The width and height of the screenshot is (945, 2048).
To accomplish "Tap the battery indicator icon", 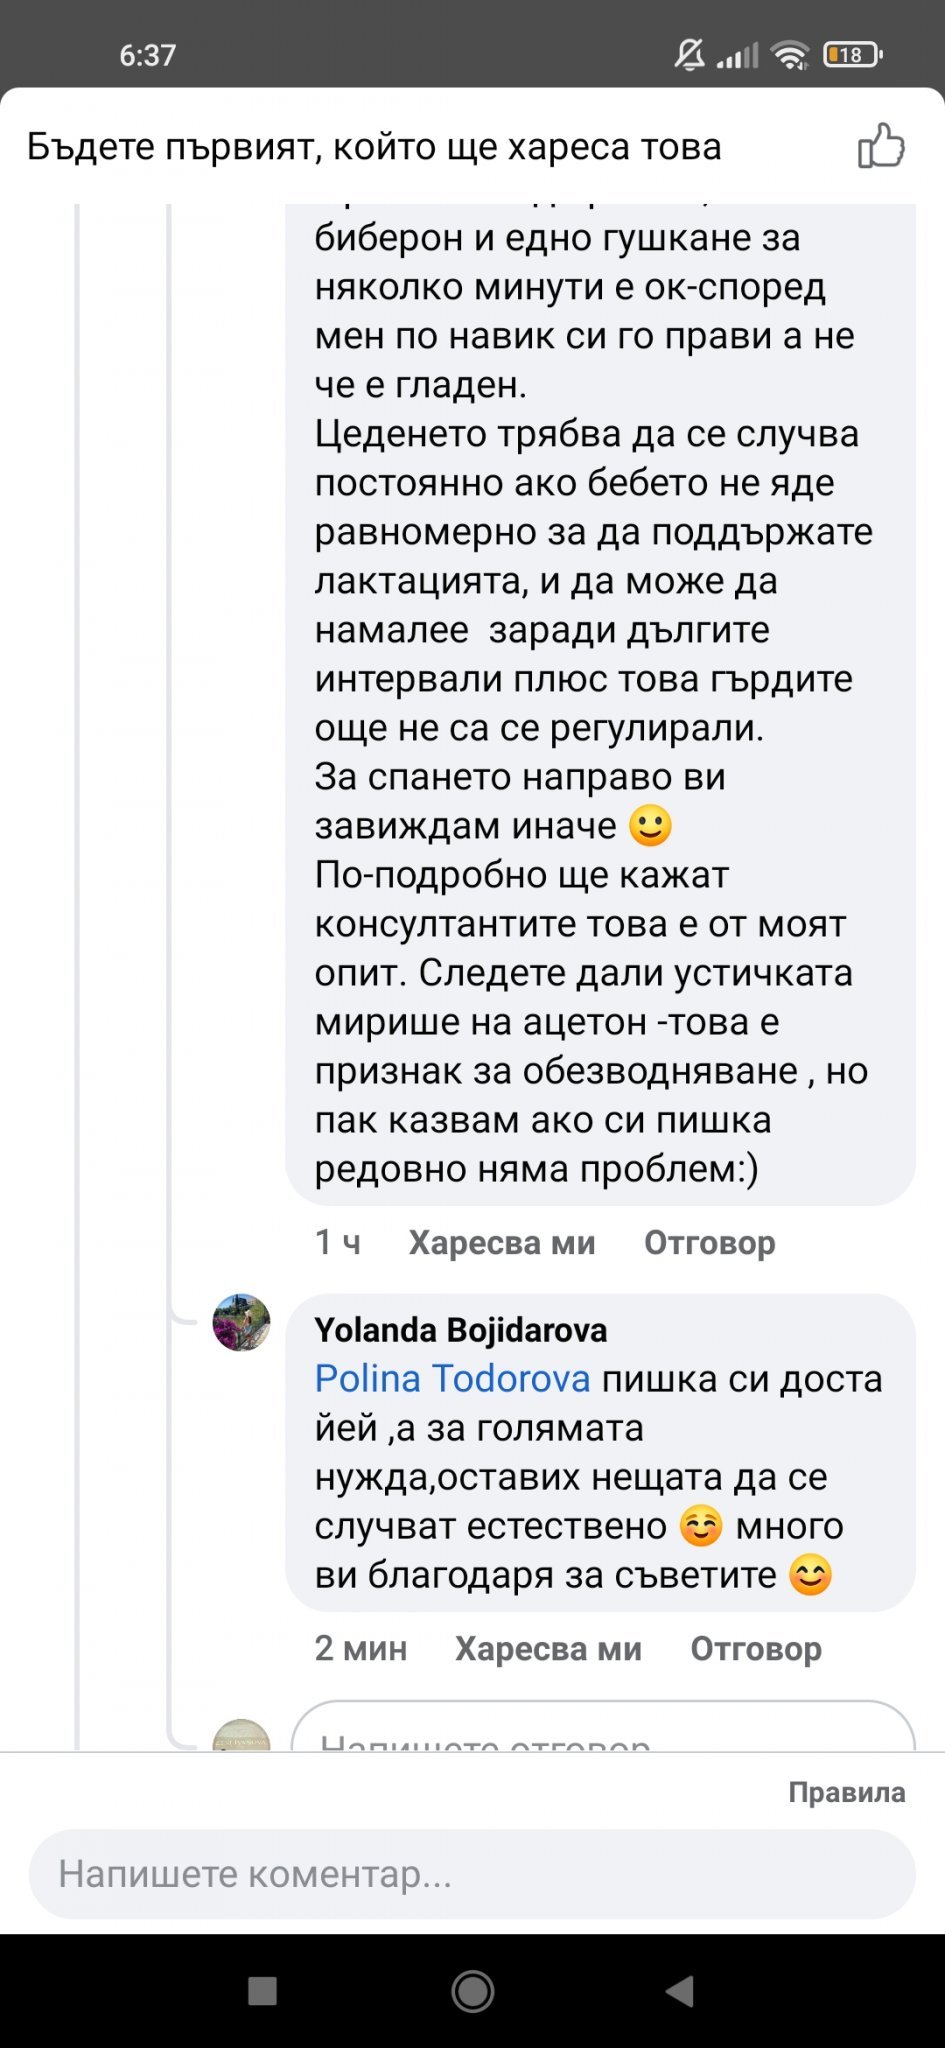I will [852, 55].
